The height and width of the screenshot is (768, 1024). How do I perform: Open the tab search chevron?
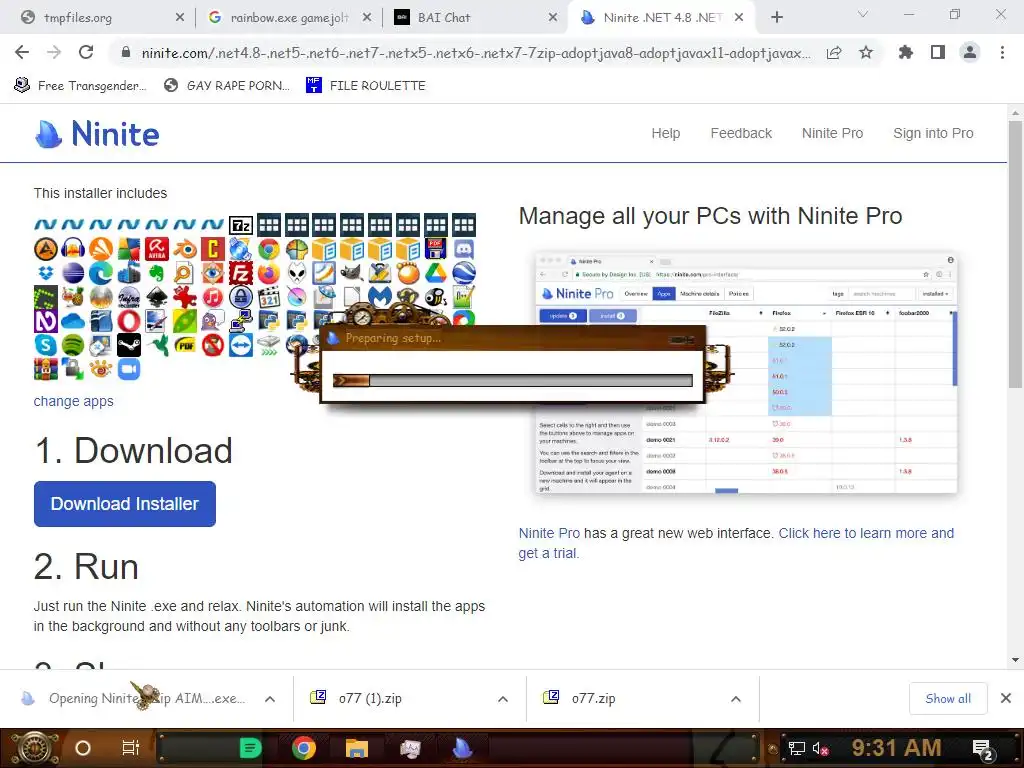coord(863,14)
